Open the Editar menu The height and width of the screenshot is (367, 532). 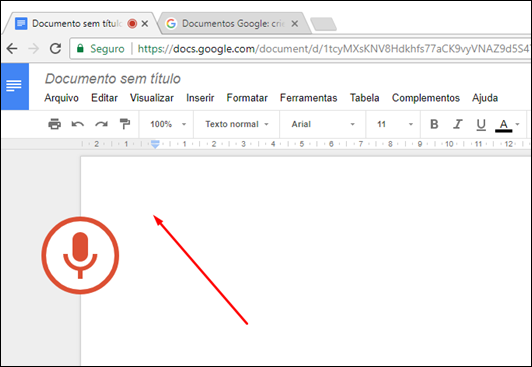click(104, 98)
